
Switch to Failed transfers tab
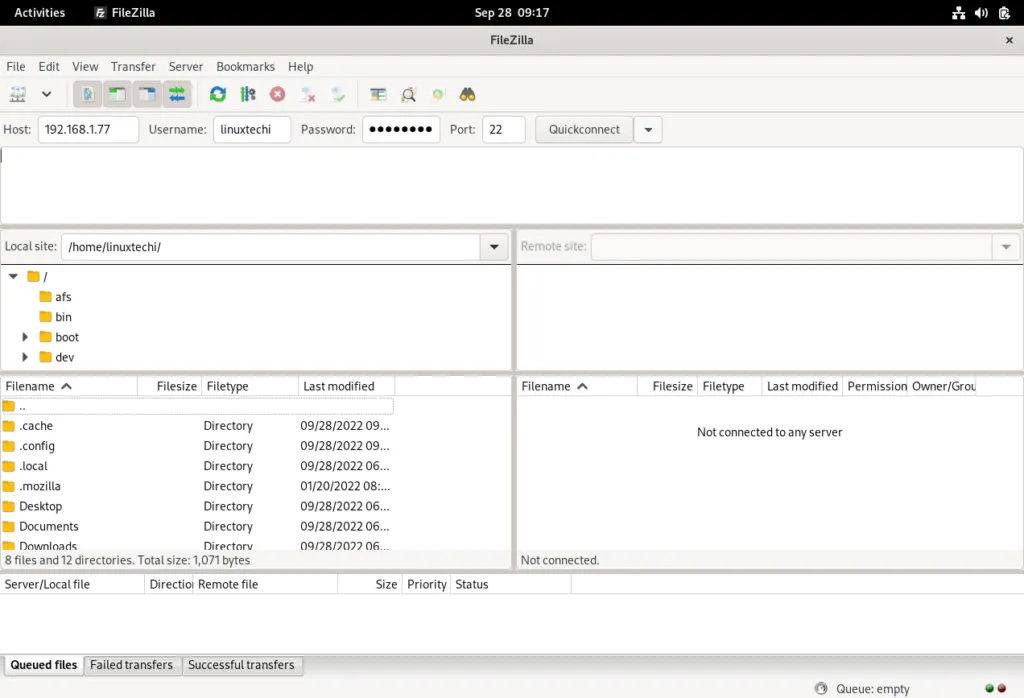131,665
